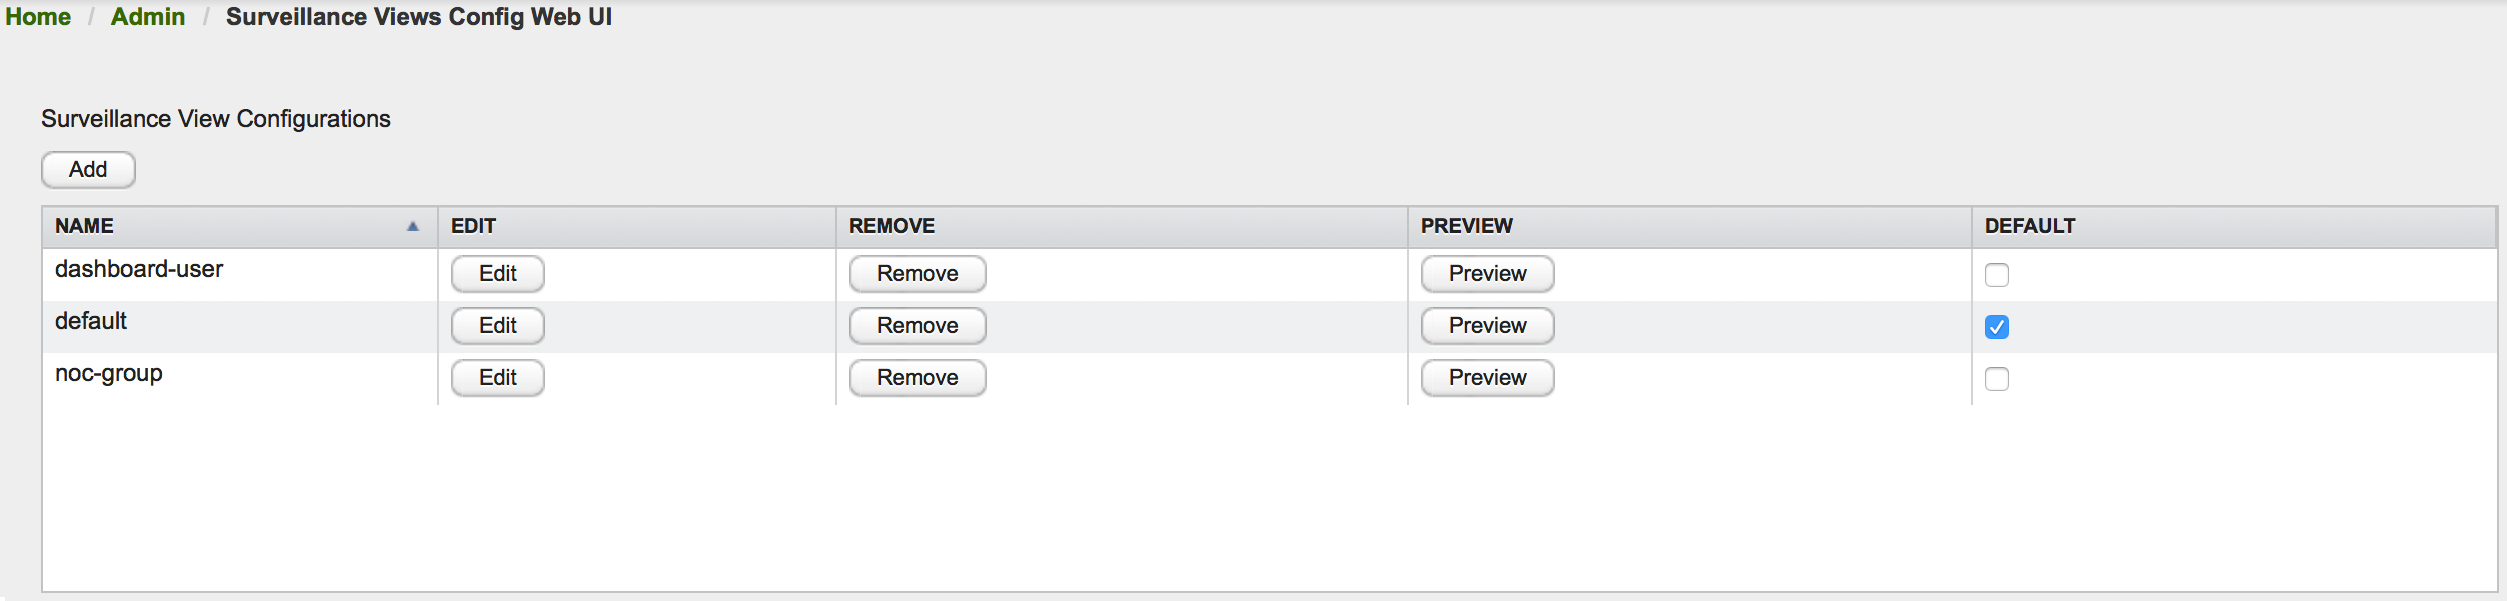Screen dimensions: 2507x601
Task: Click the DEFAULT column header
Action: click(2030, 226)
